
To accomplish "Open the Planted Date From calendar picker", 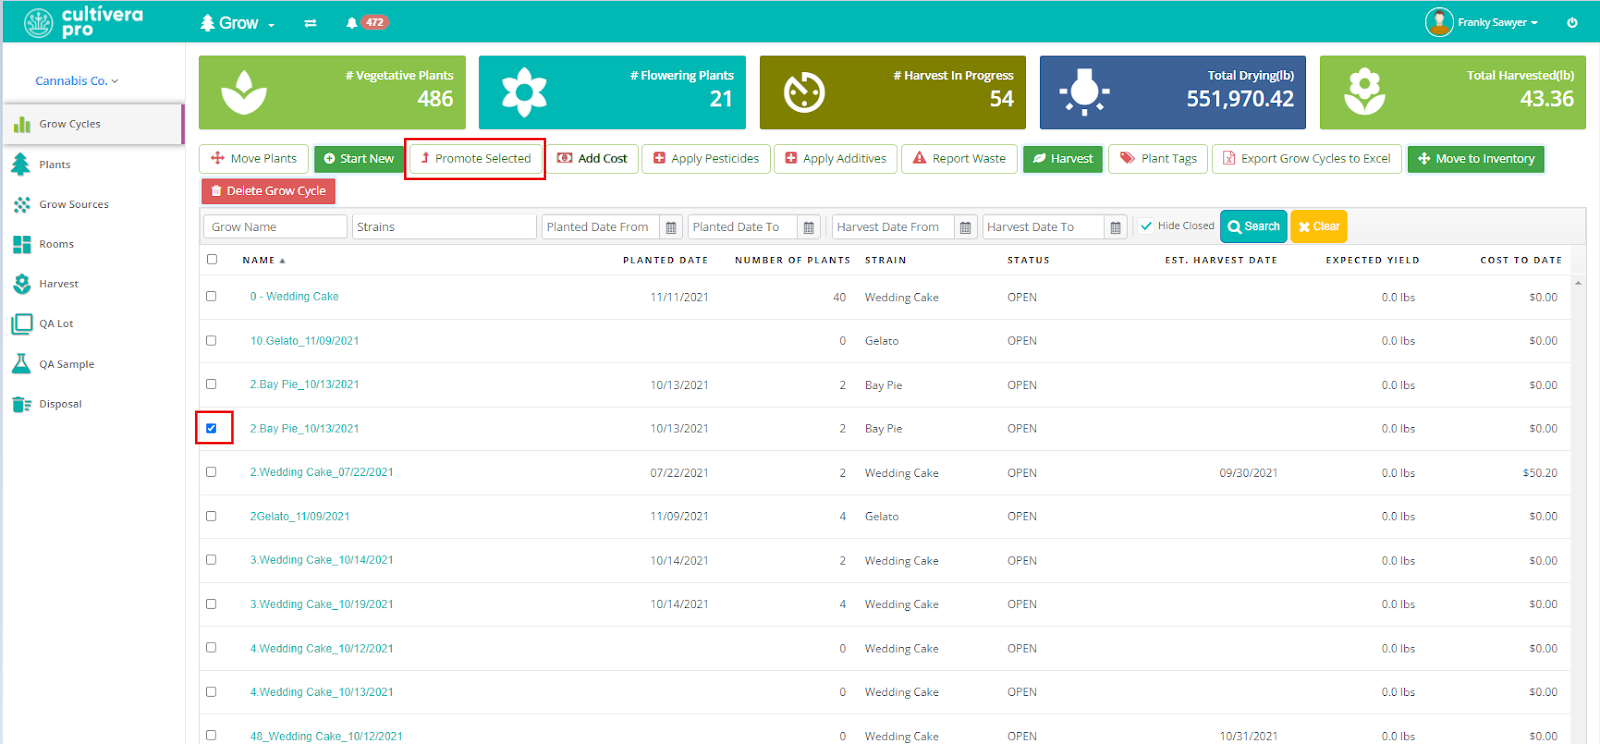I will click(x=672, y=227).
